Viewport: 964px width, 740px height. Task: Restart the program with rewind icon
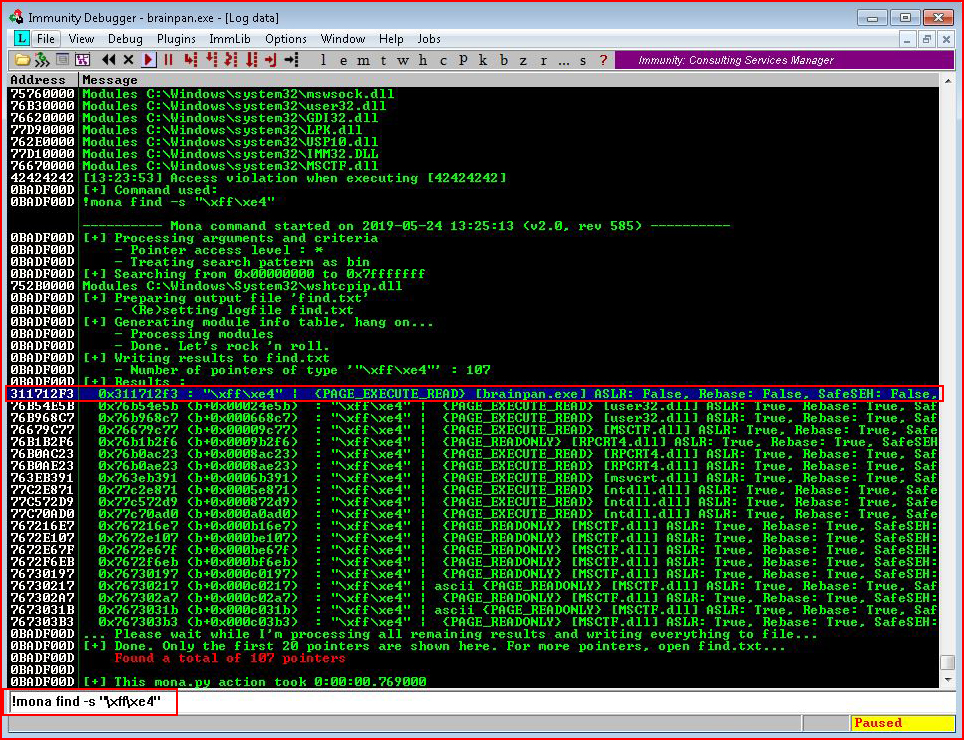tap(109, 60)
